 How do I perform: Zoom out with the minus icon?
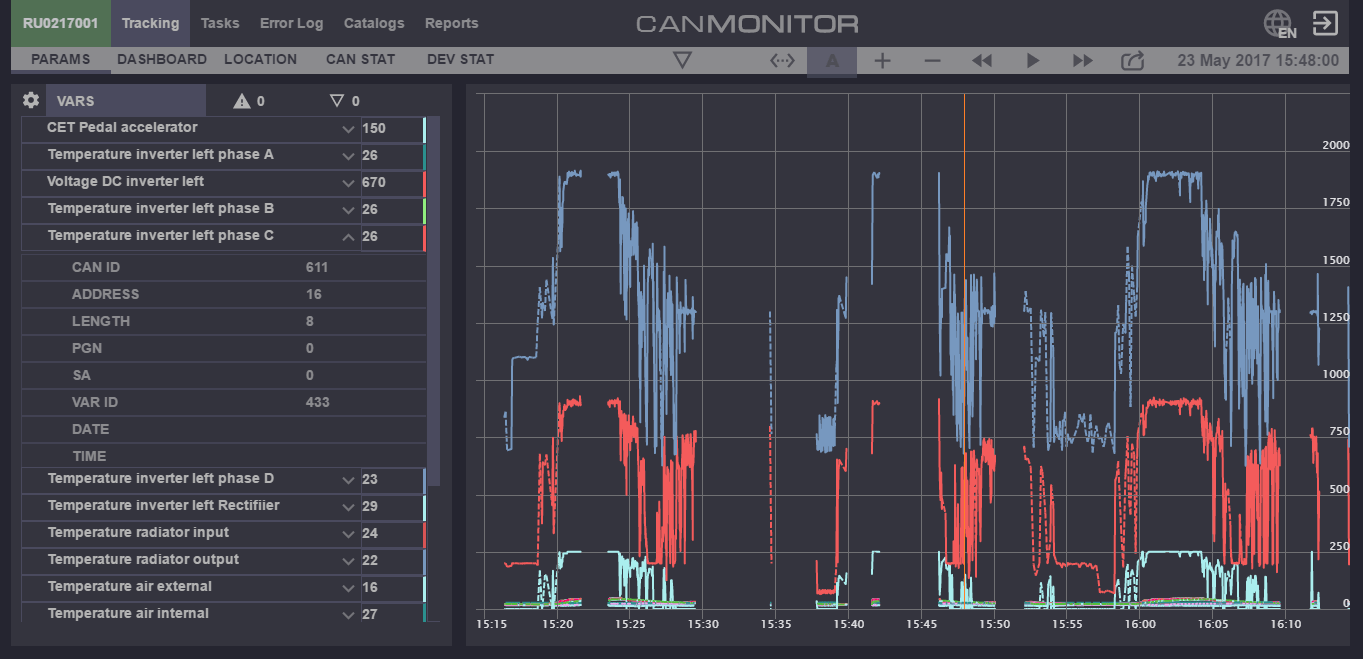[x=932, y=61]
